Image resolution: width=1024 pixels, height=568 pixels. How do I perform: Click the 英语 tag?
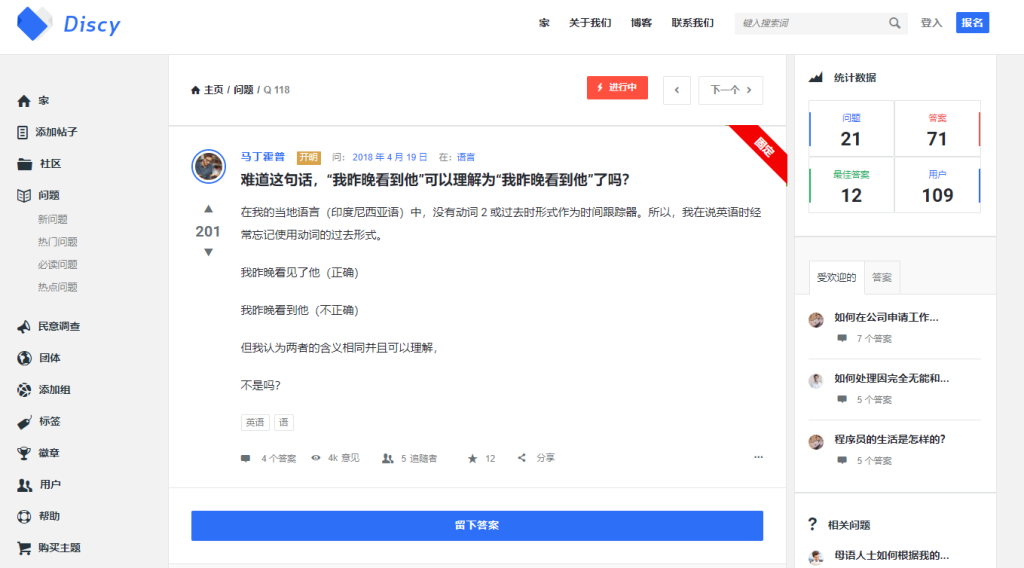coord(255,423)
